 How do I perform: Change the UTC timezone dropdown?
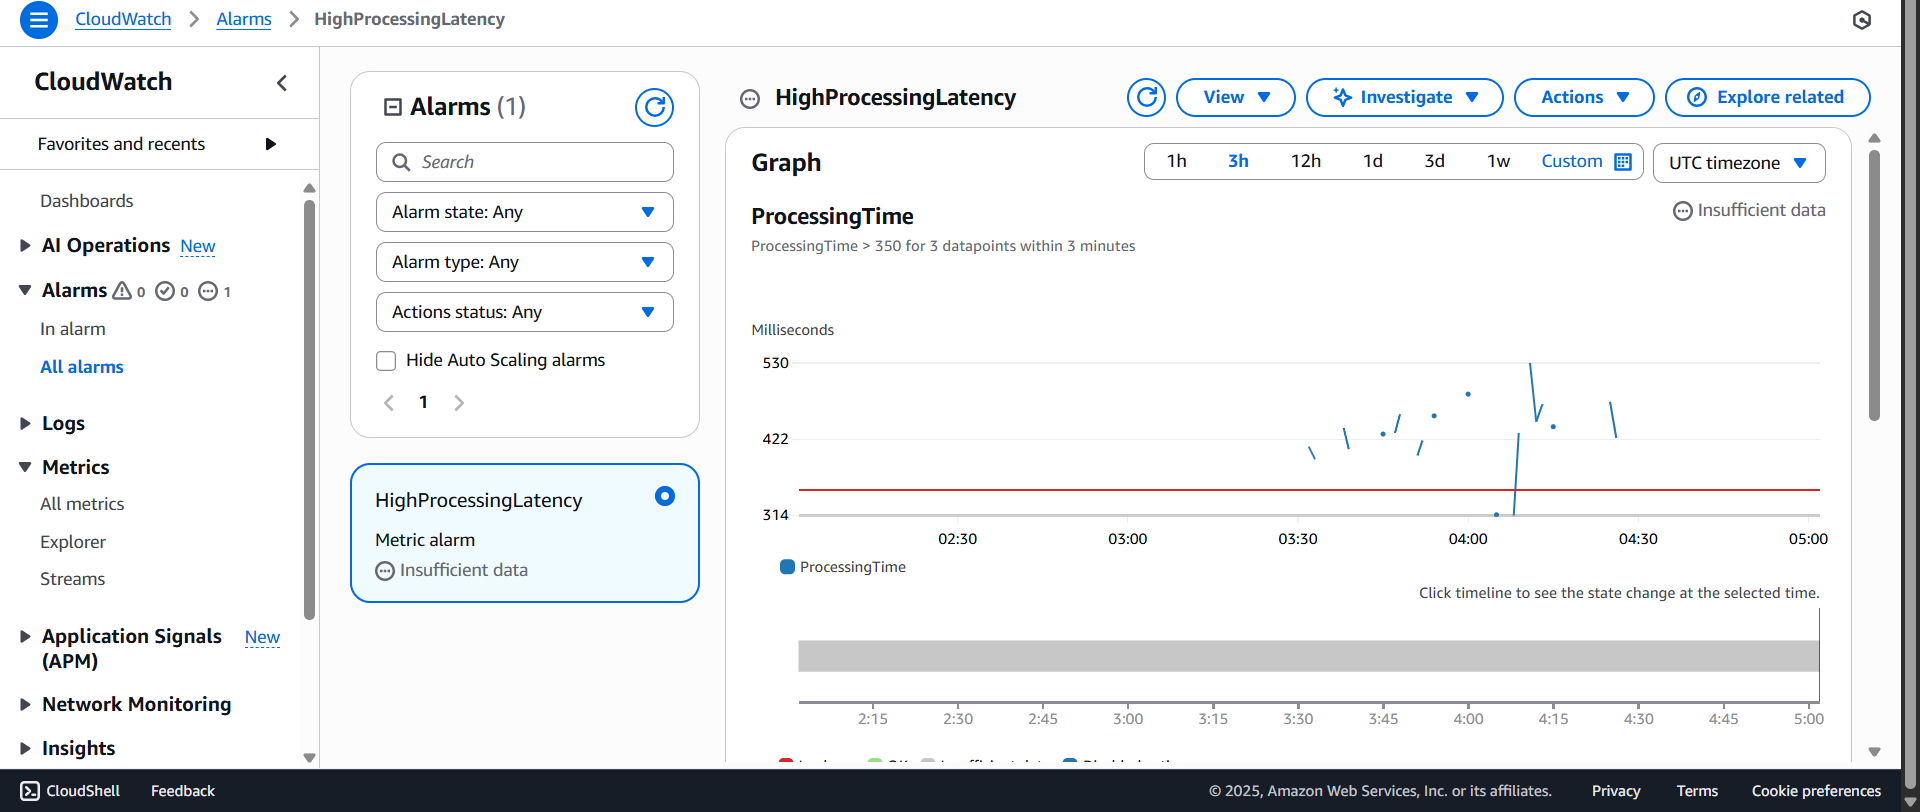point(1738,163)
